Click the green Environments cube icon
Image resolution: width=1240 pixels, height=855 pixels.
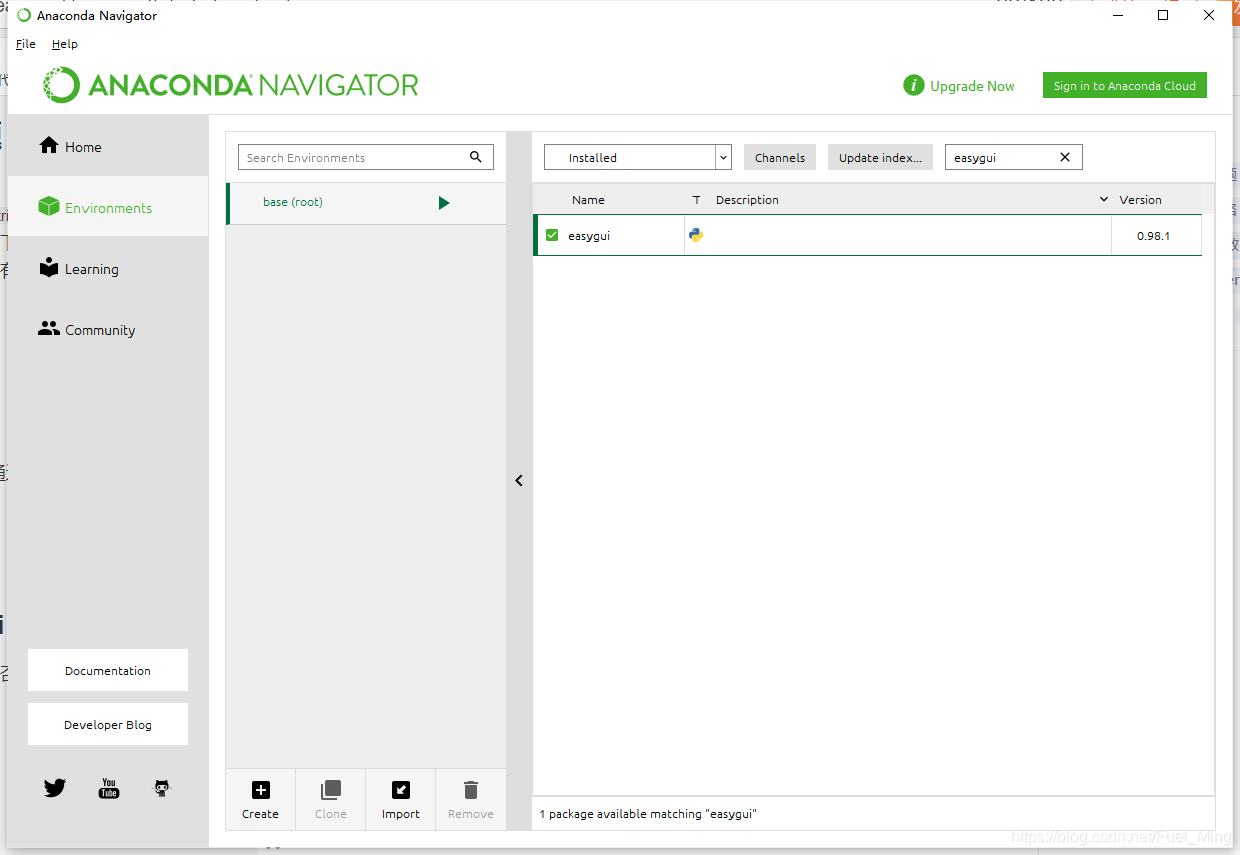(49, 206)
